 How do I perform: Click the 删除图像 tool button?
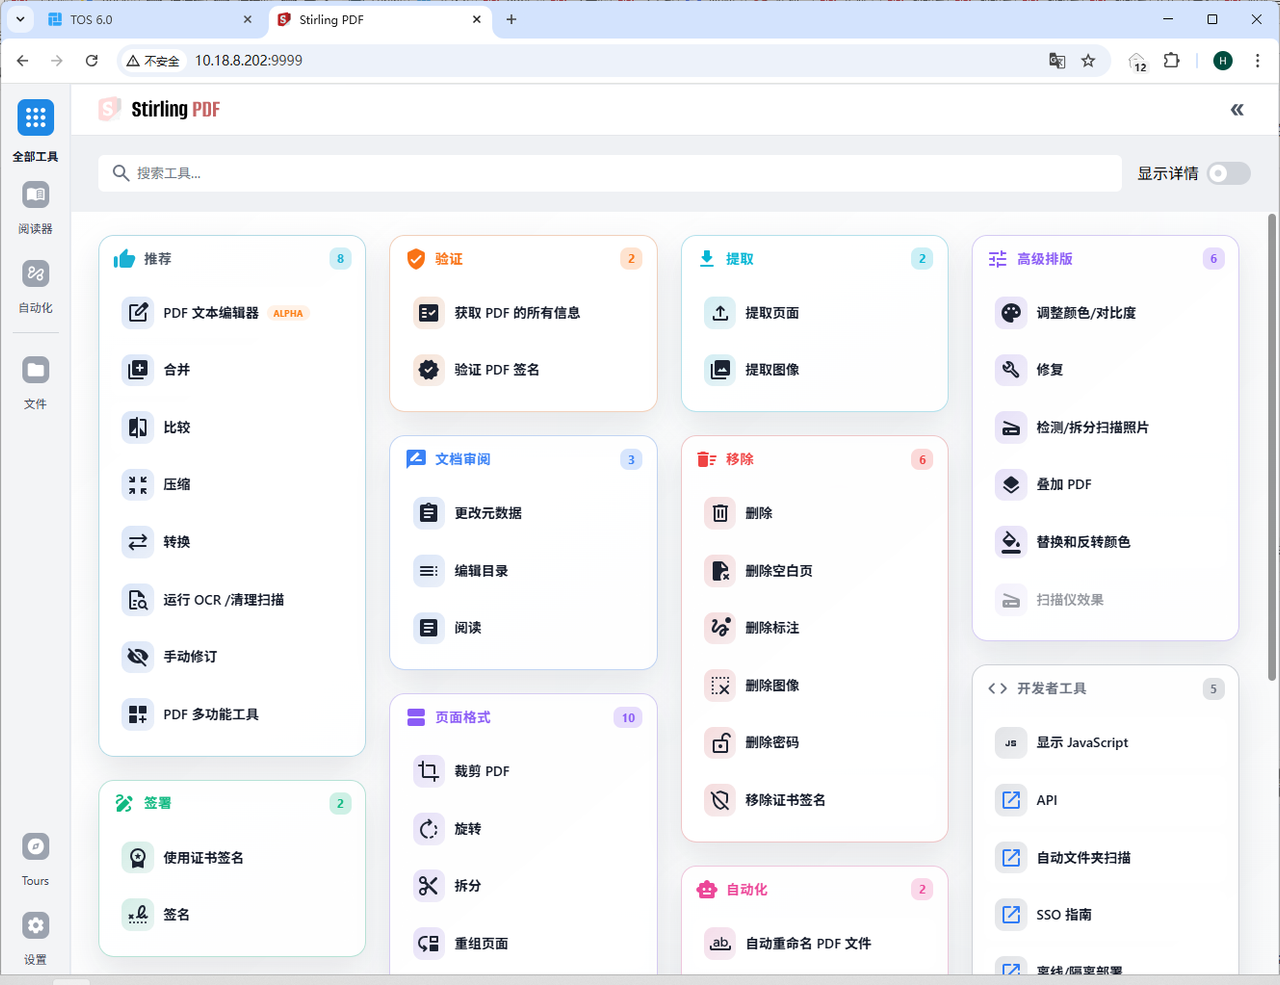coord(814,686)
